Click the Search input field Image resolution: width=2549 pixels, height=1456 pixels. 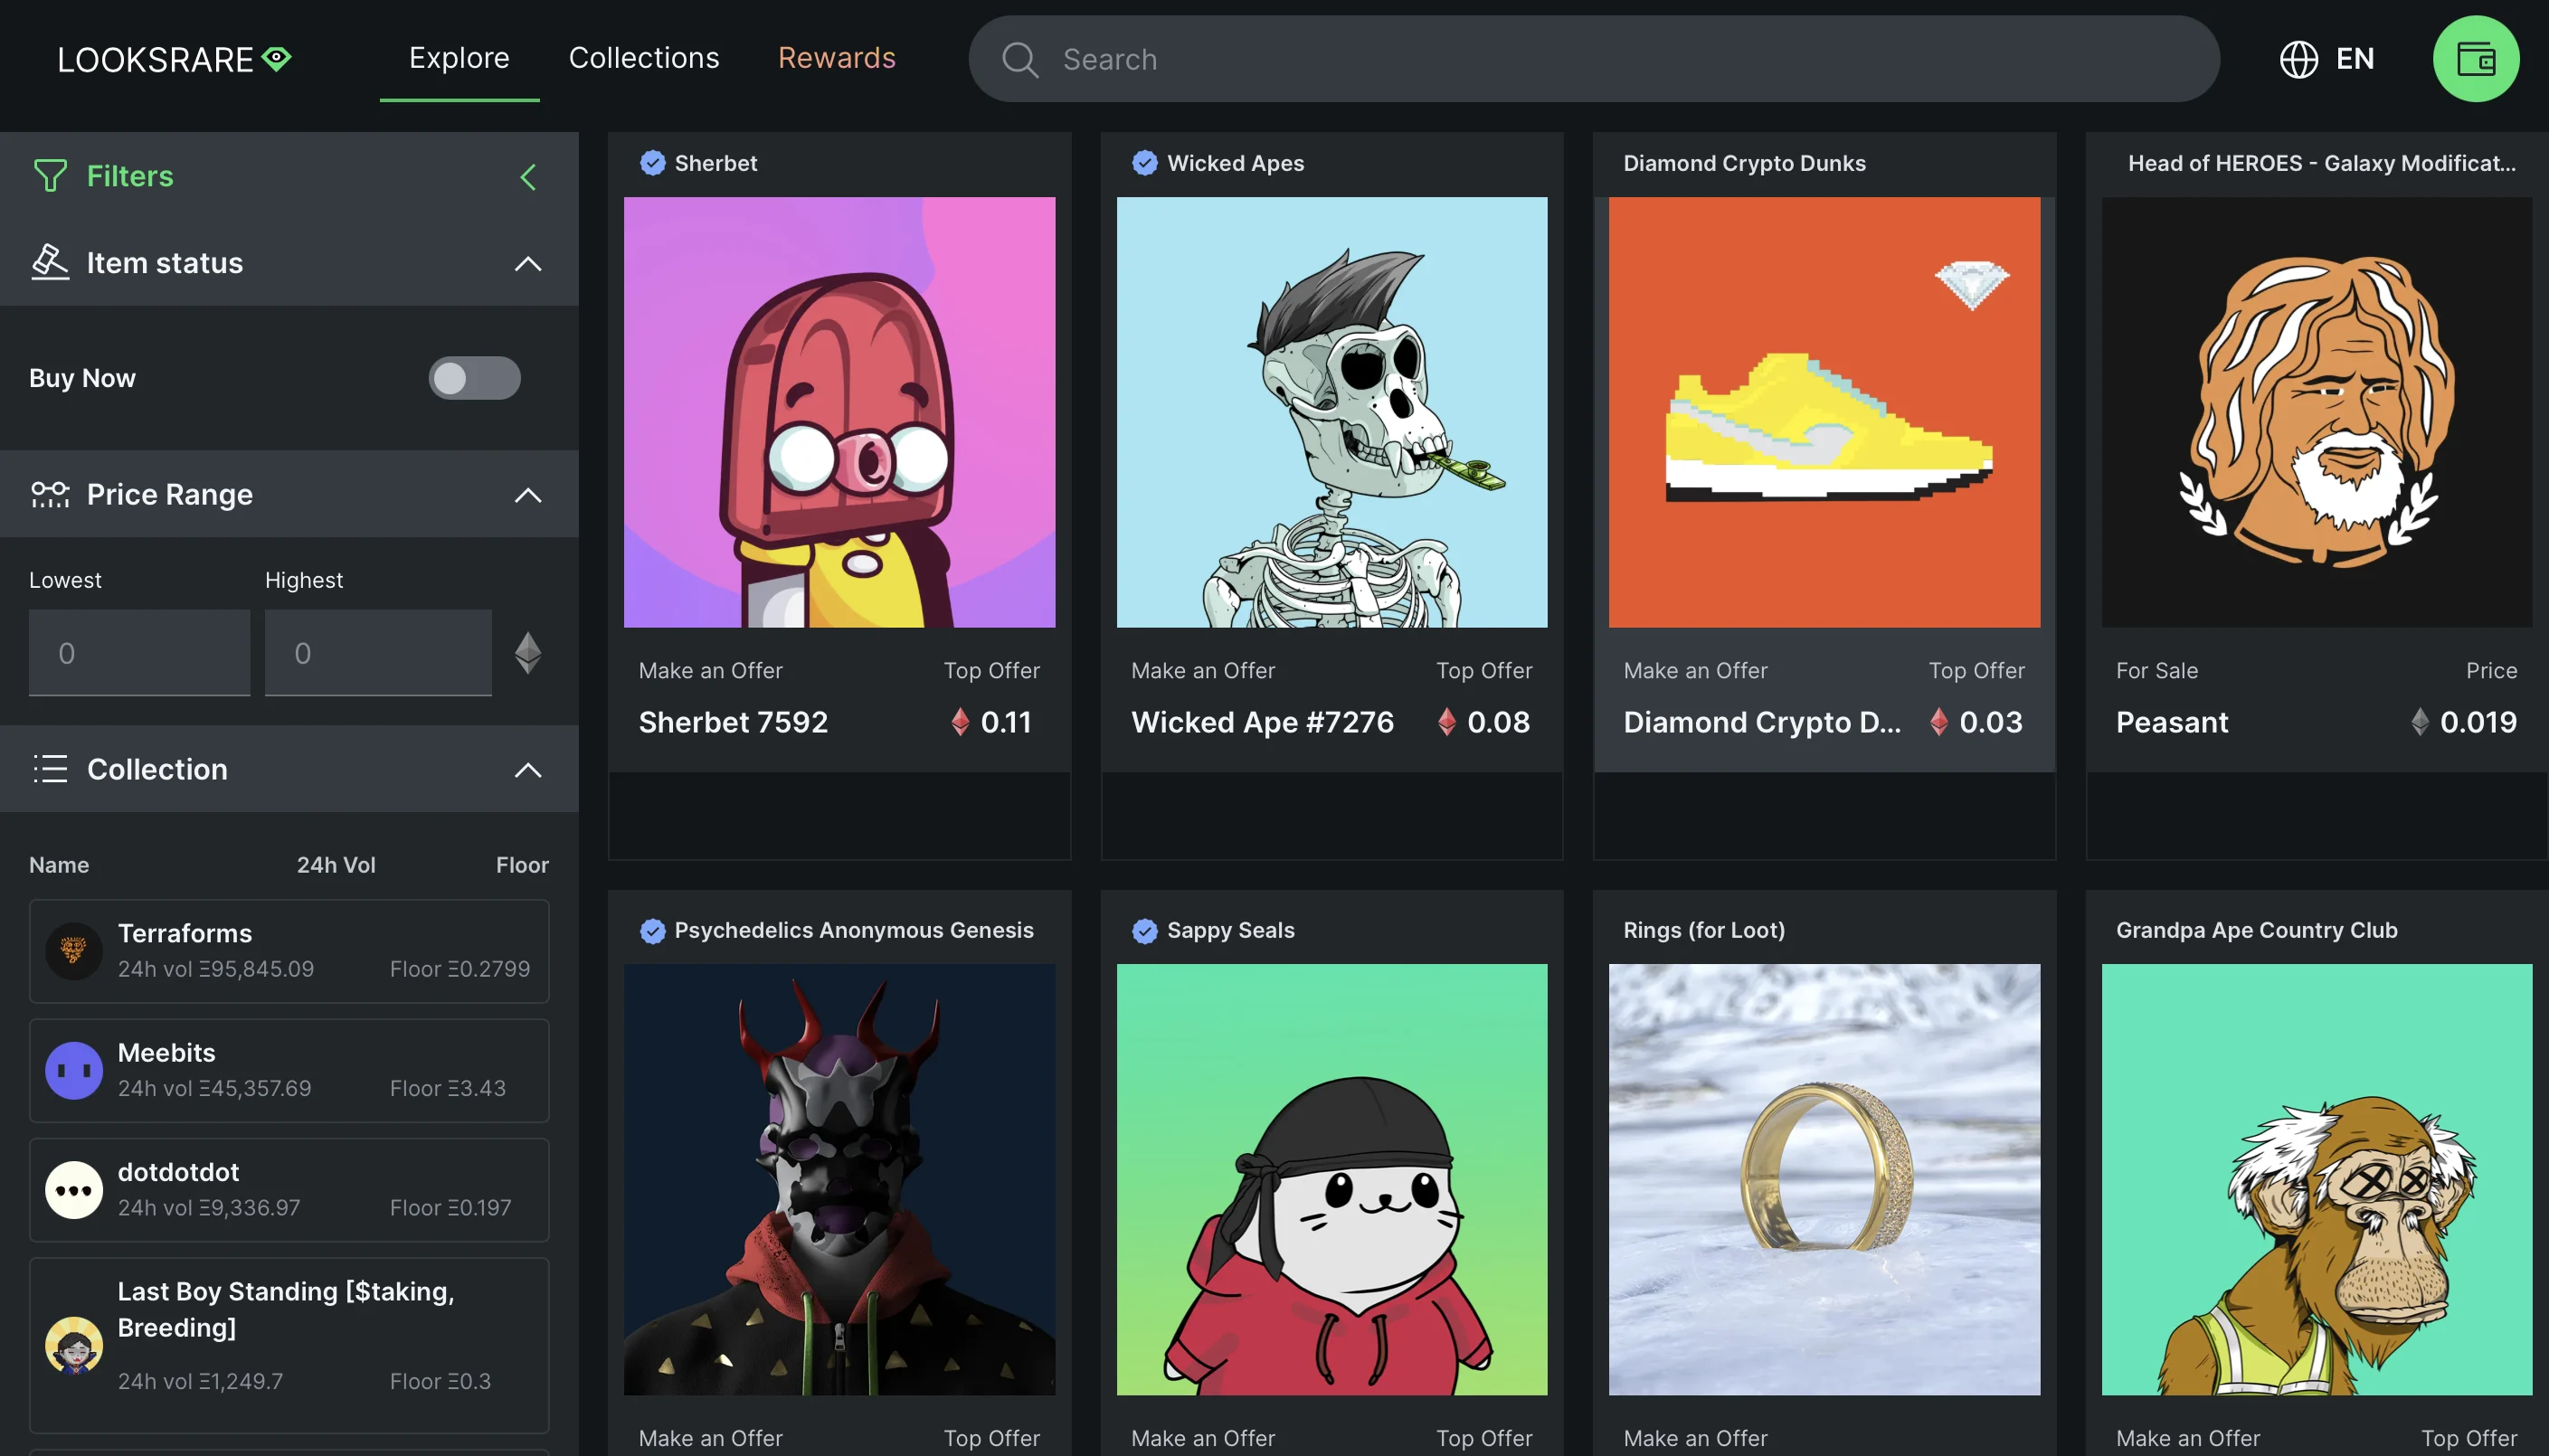tap(1594, 59)
